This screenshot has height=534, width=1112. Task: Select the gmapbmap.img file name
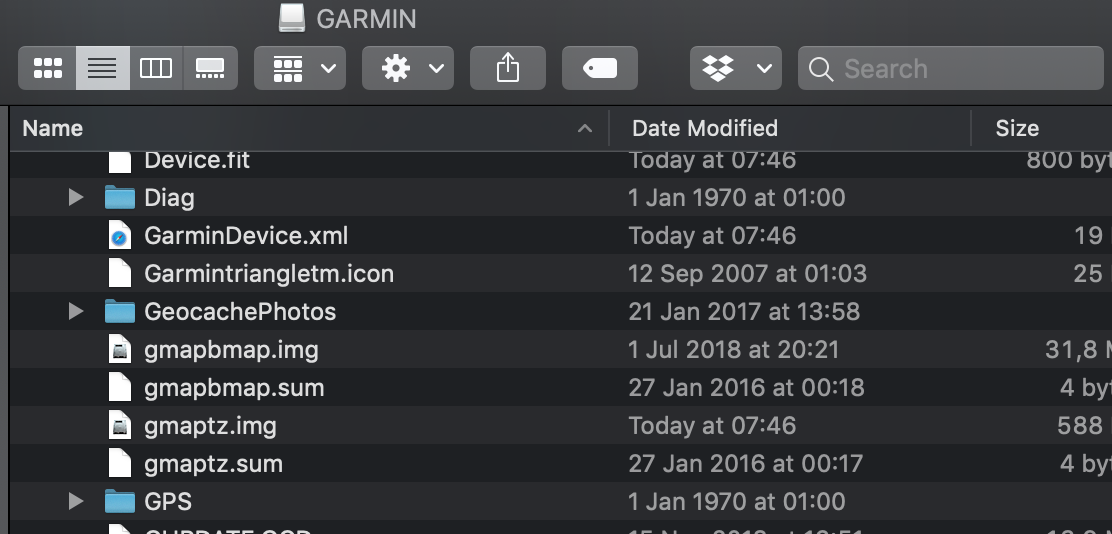point(231,350)
